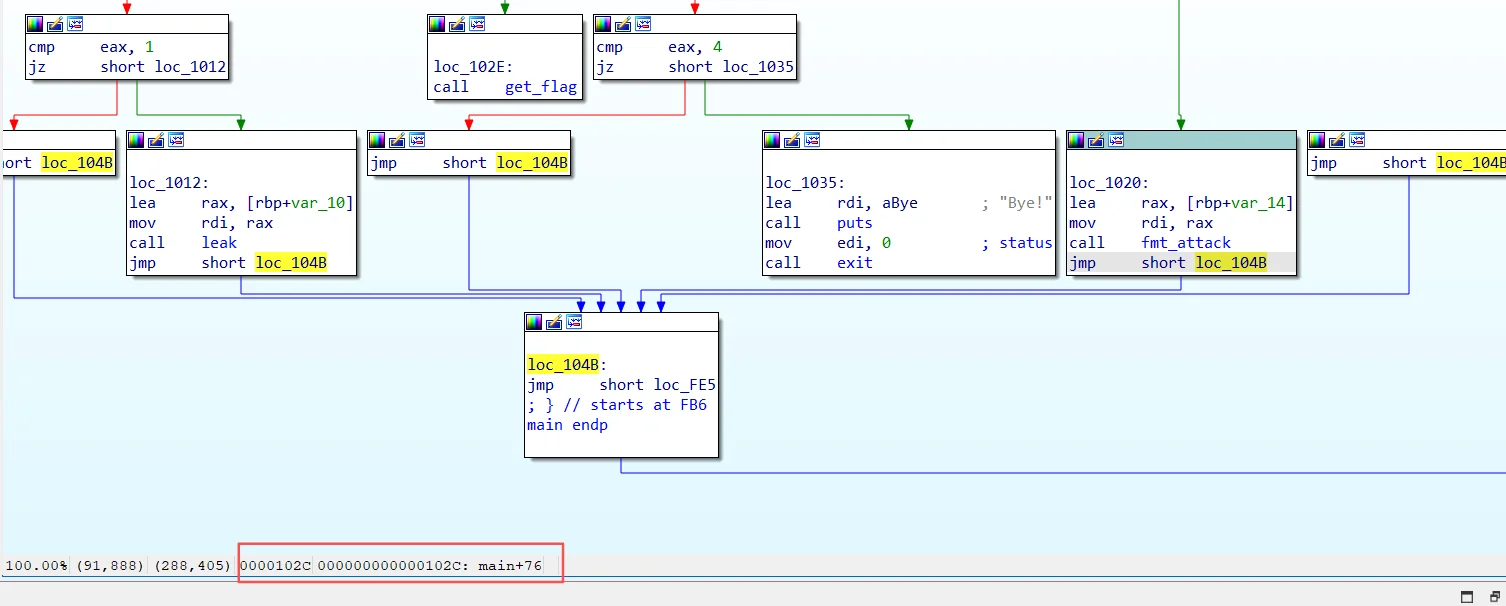Select the aBye string operand

(x=897, y=203)
